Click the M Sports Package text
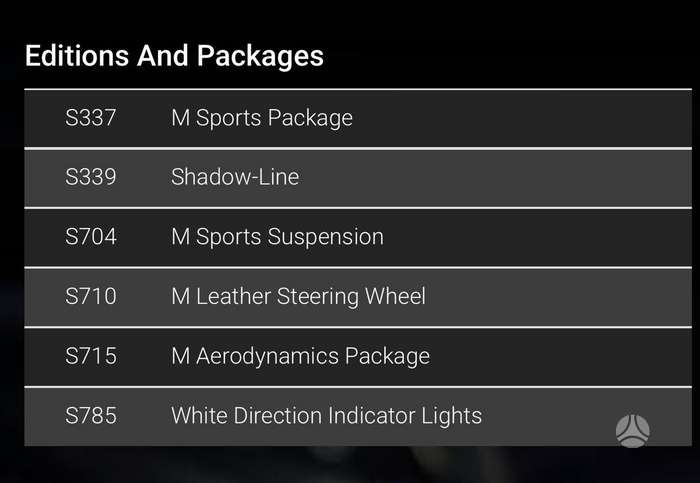The height and width of the screenshot is (483, 700). tap(262, 119)
